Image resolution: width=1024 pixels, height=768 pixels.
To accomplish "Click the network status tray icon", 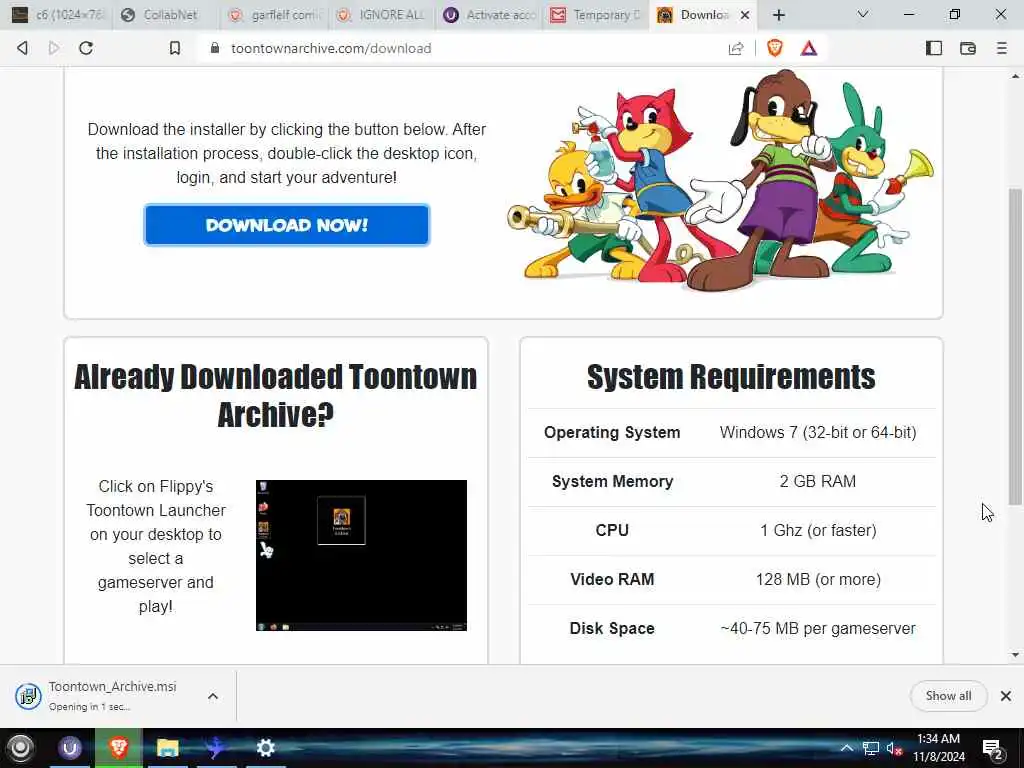I will (870, 748).
